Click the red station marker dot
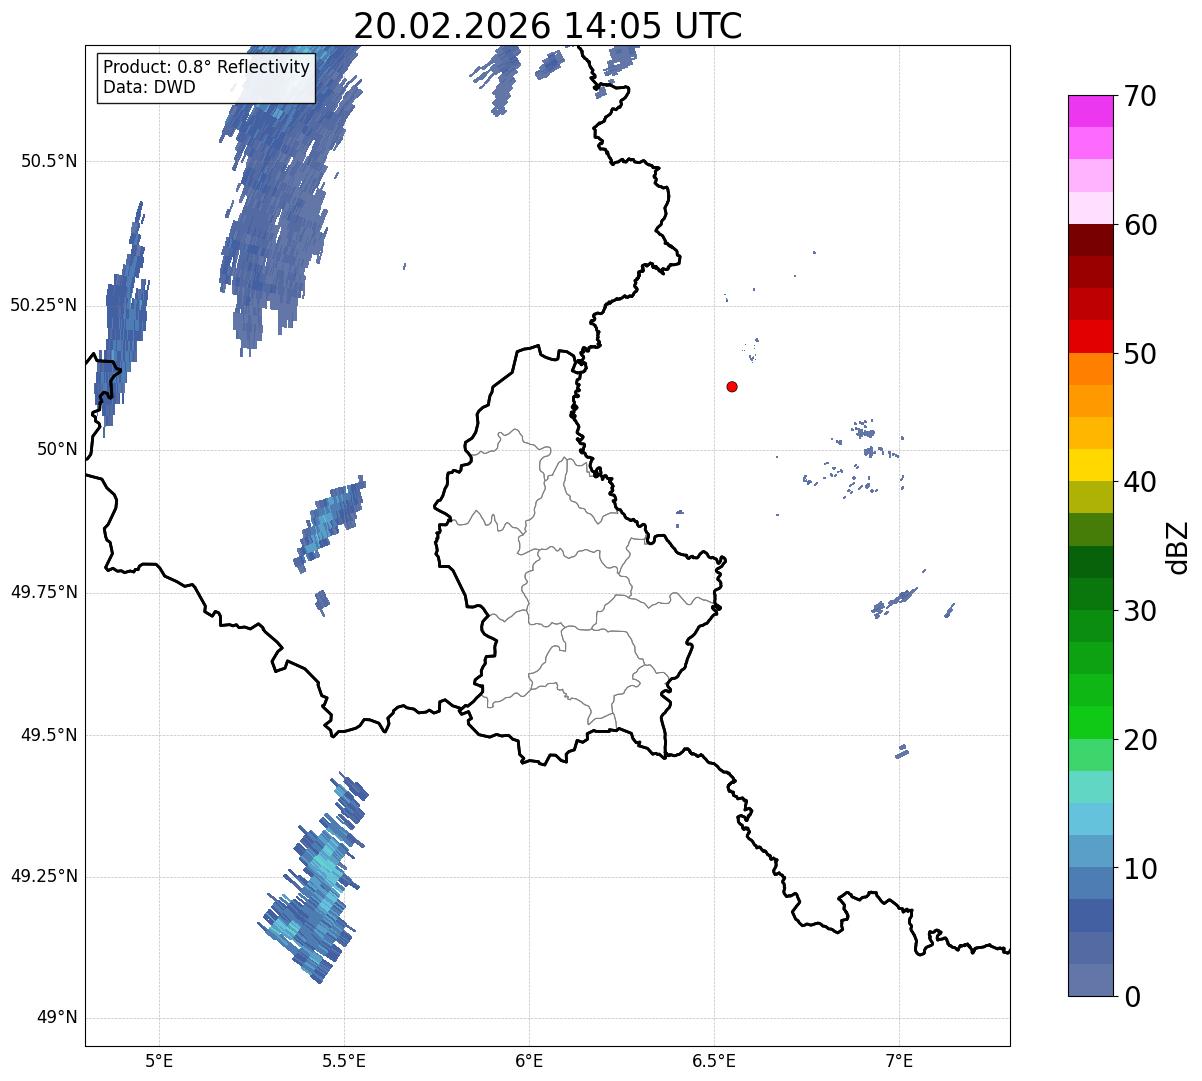 [732, 386]
